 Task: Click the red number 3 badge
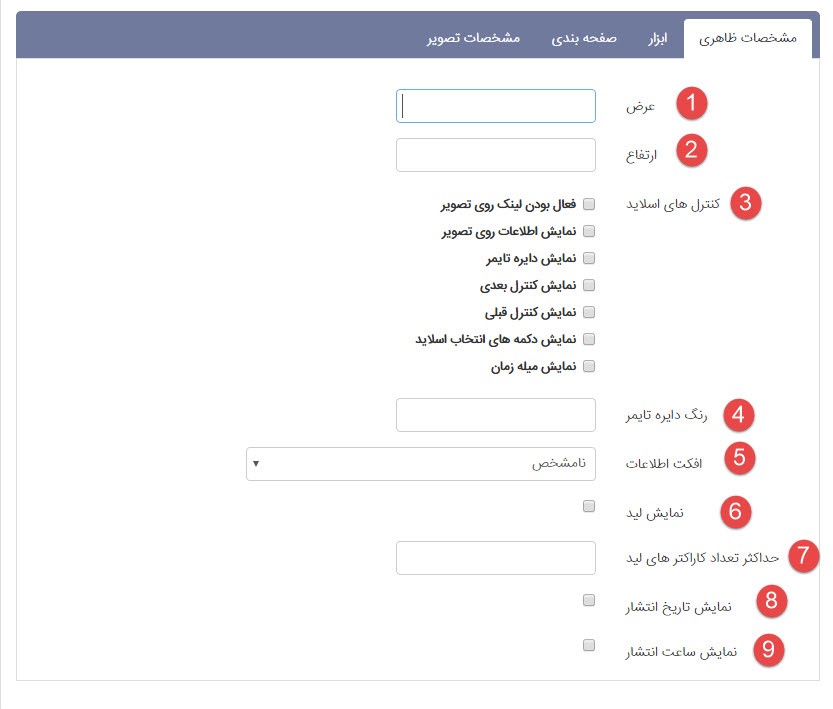(746, 203)
